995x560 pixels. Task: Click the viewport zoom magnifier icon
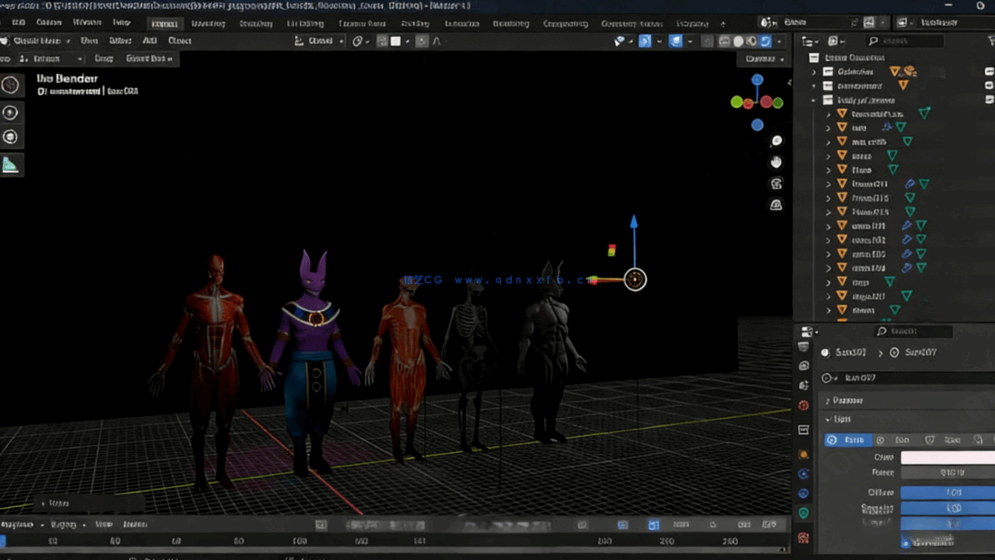pyautogui.click(x=776, y=141)
